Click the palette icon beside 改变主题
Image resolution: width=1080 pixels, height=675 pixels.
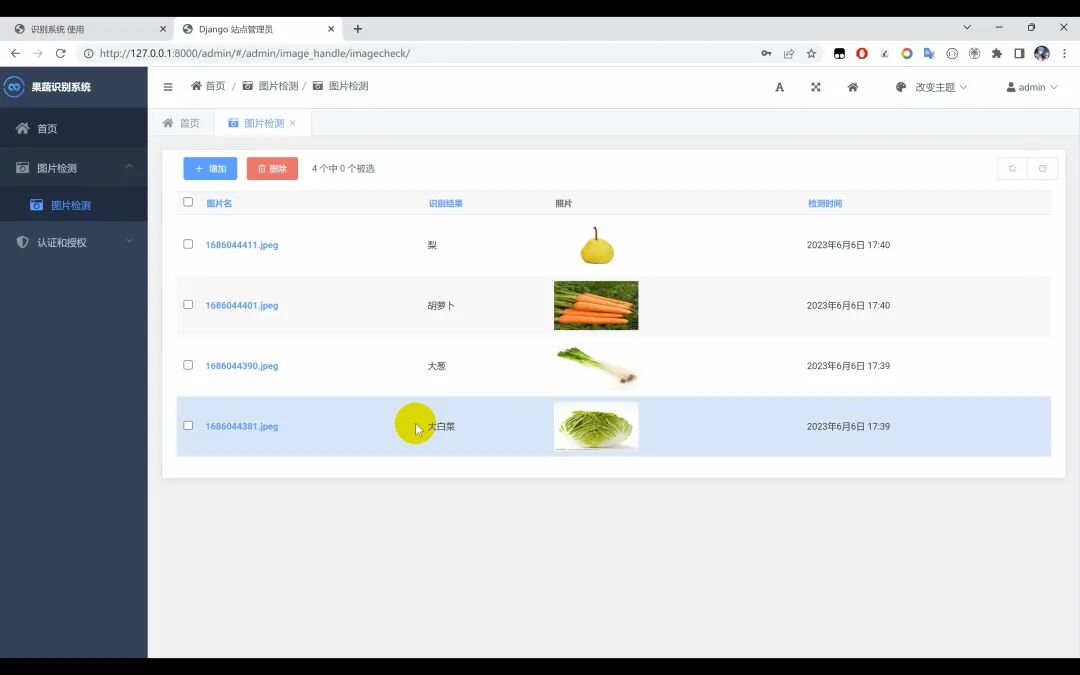pos(900,87)
